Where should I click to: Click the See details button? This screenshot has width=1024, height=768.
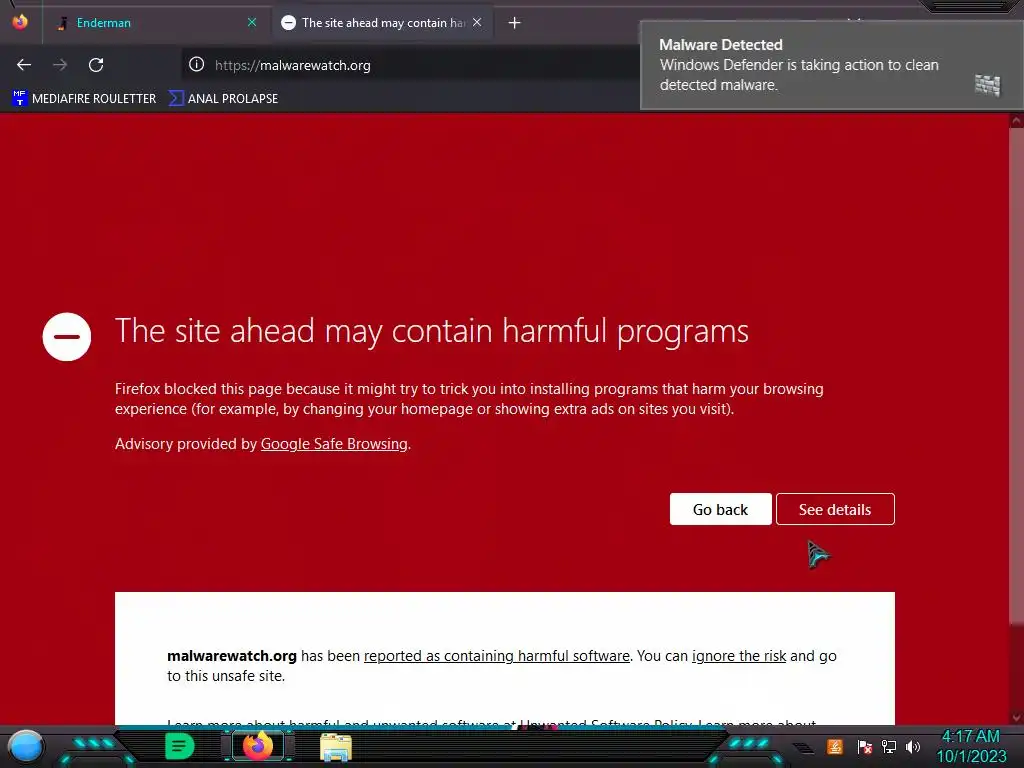835,509
